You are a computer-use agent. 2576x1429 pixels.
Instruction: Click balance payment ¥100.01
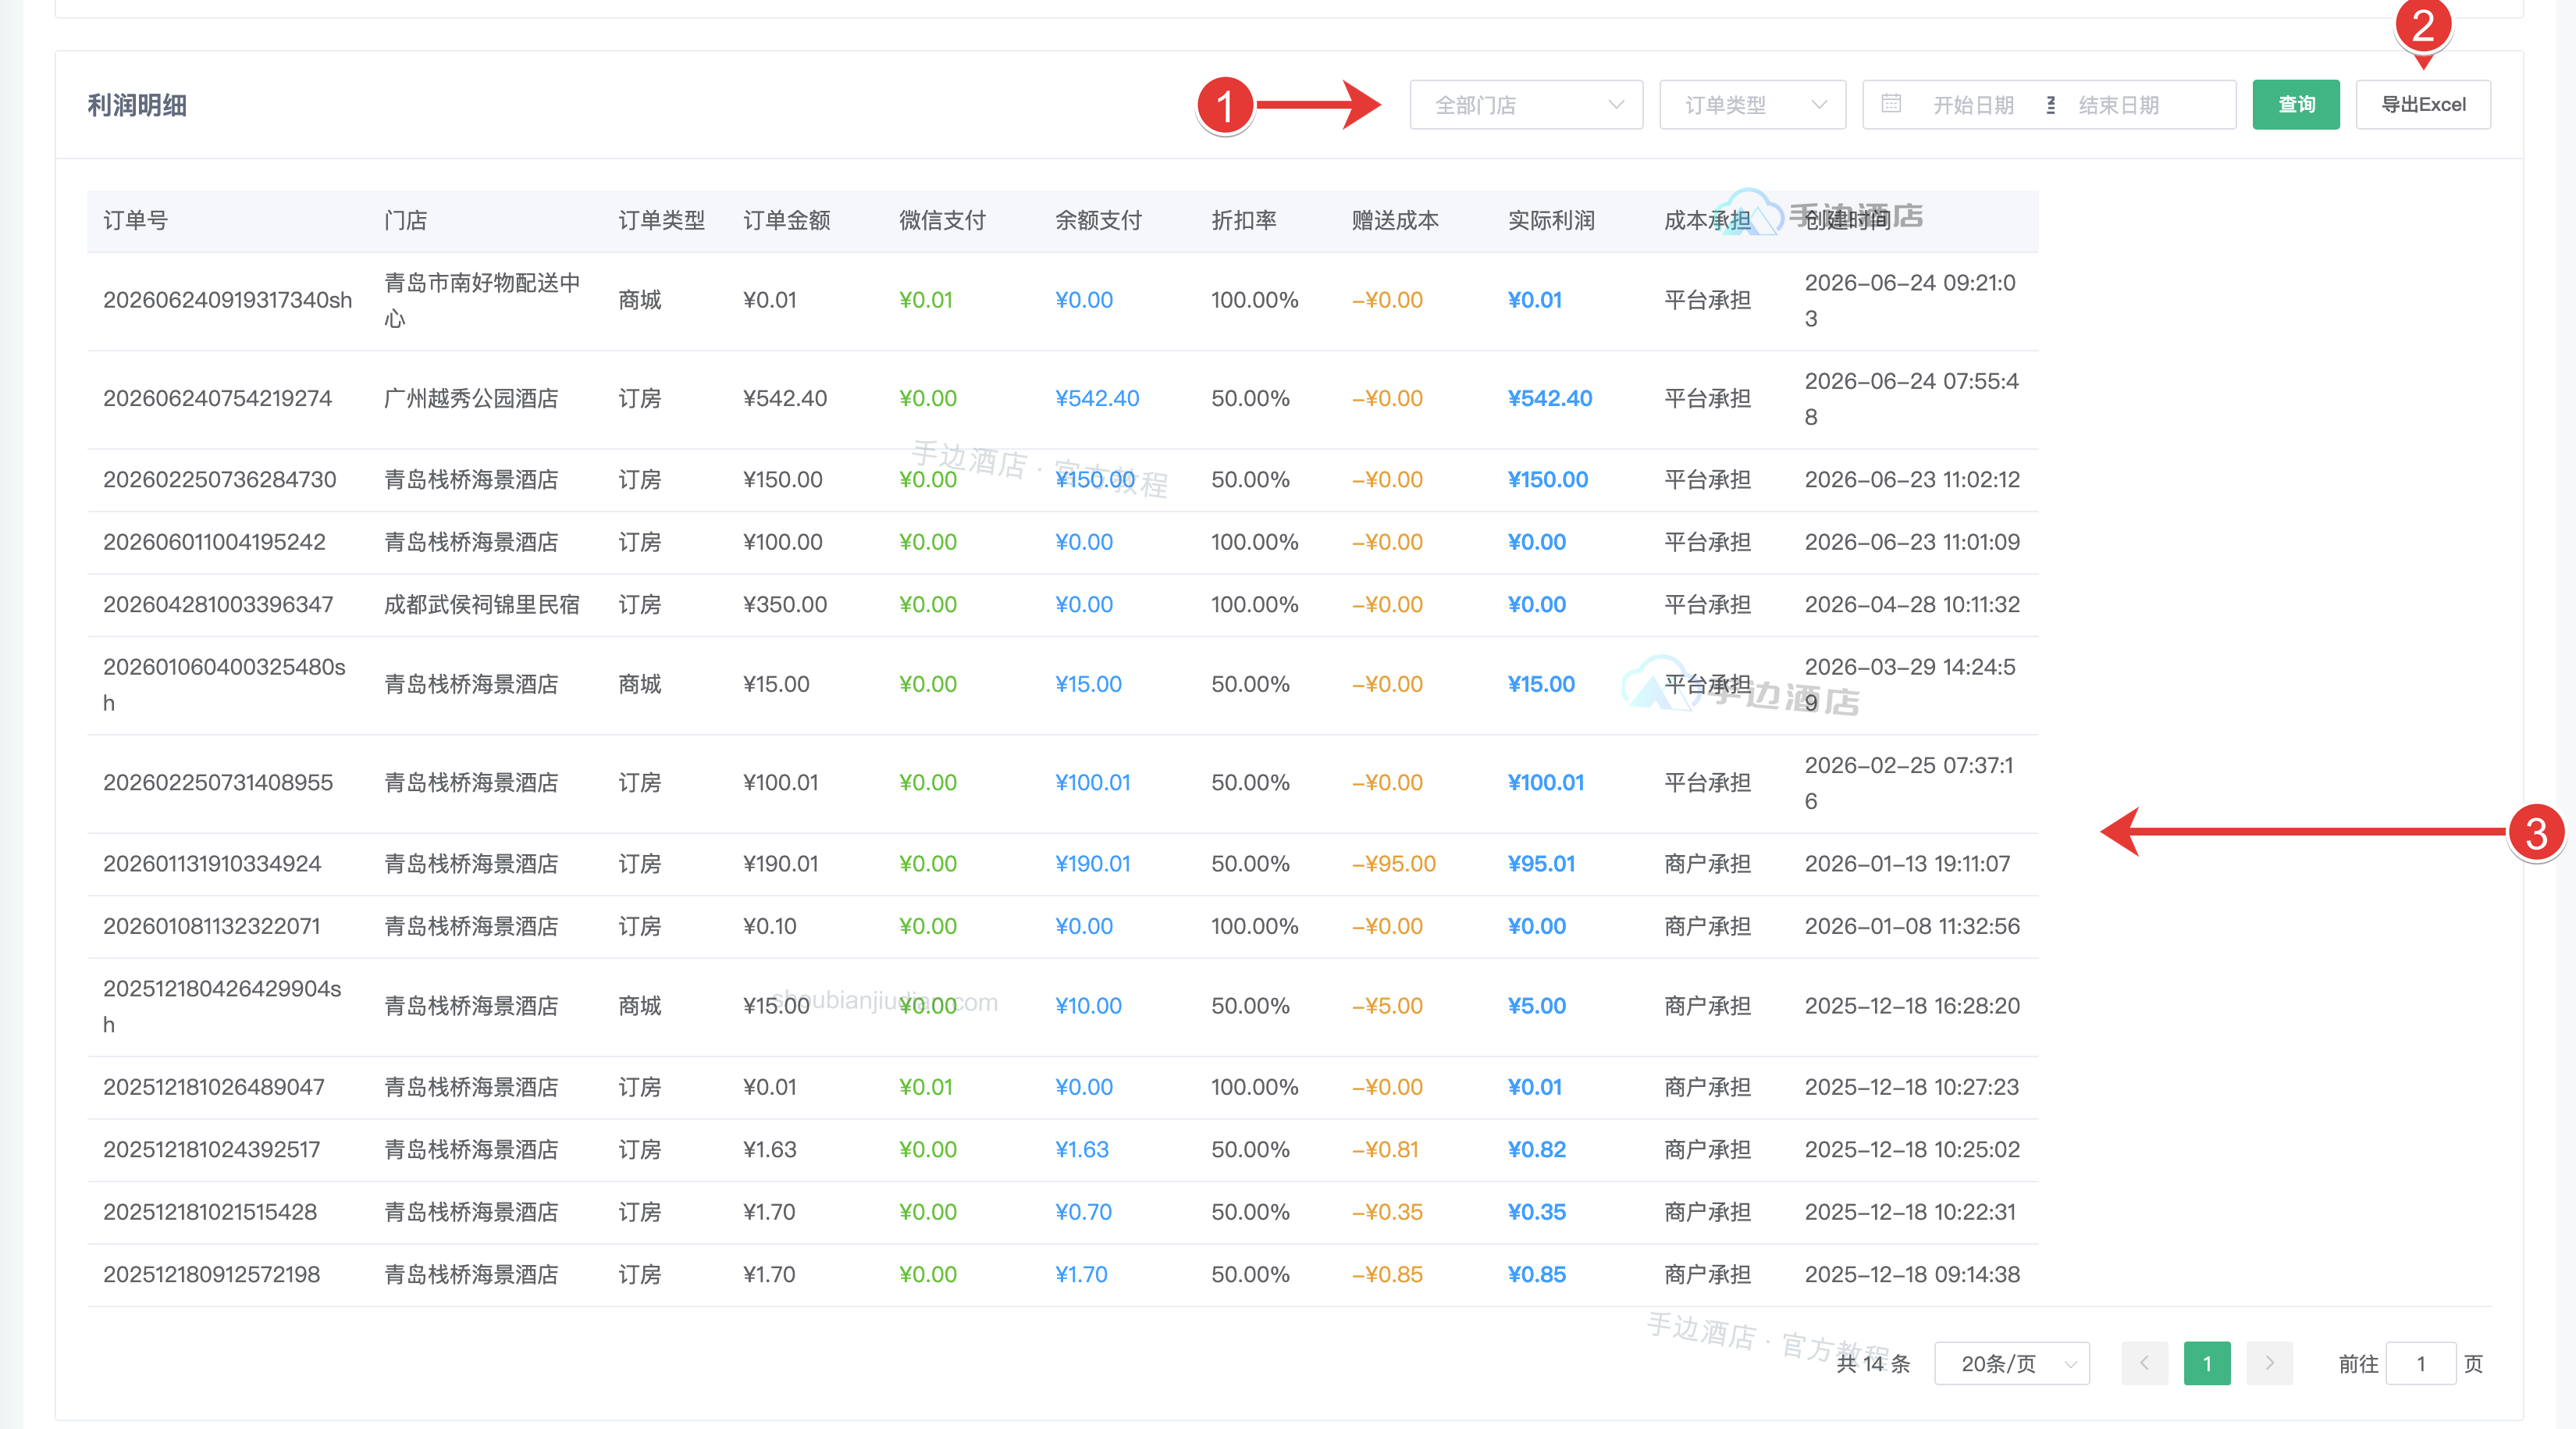point(1093,783)
